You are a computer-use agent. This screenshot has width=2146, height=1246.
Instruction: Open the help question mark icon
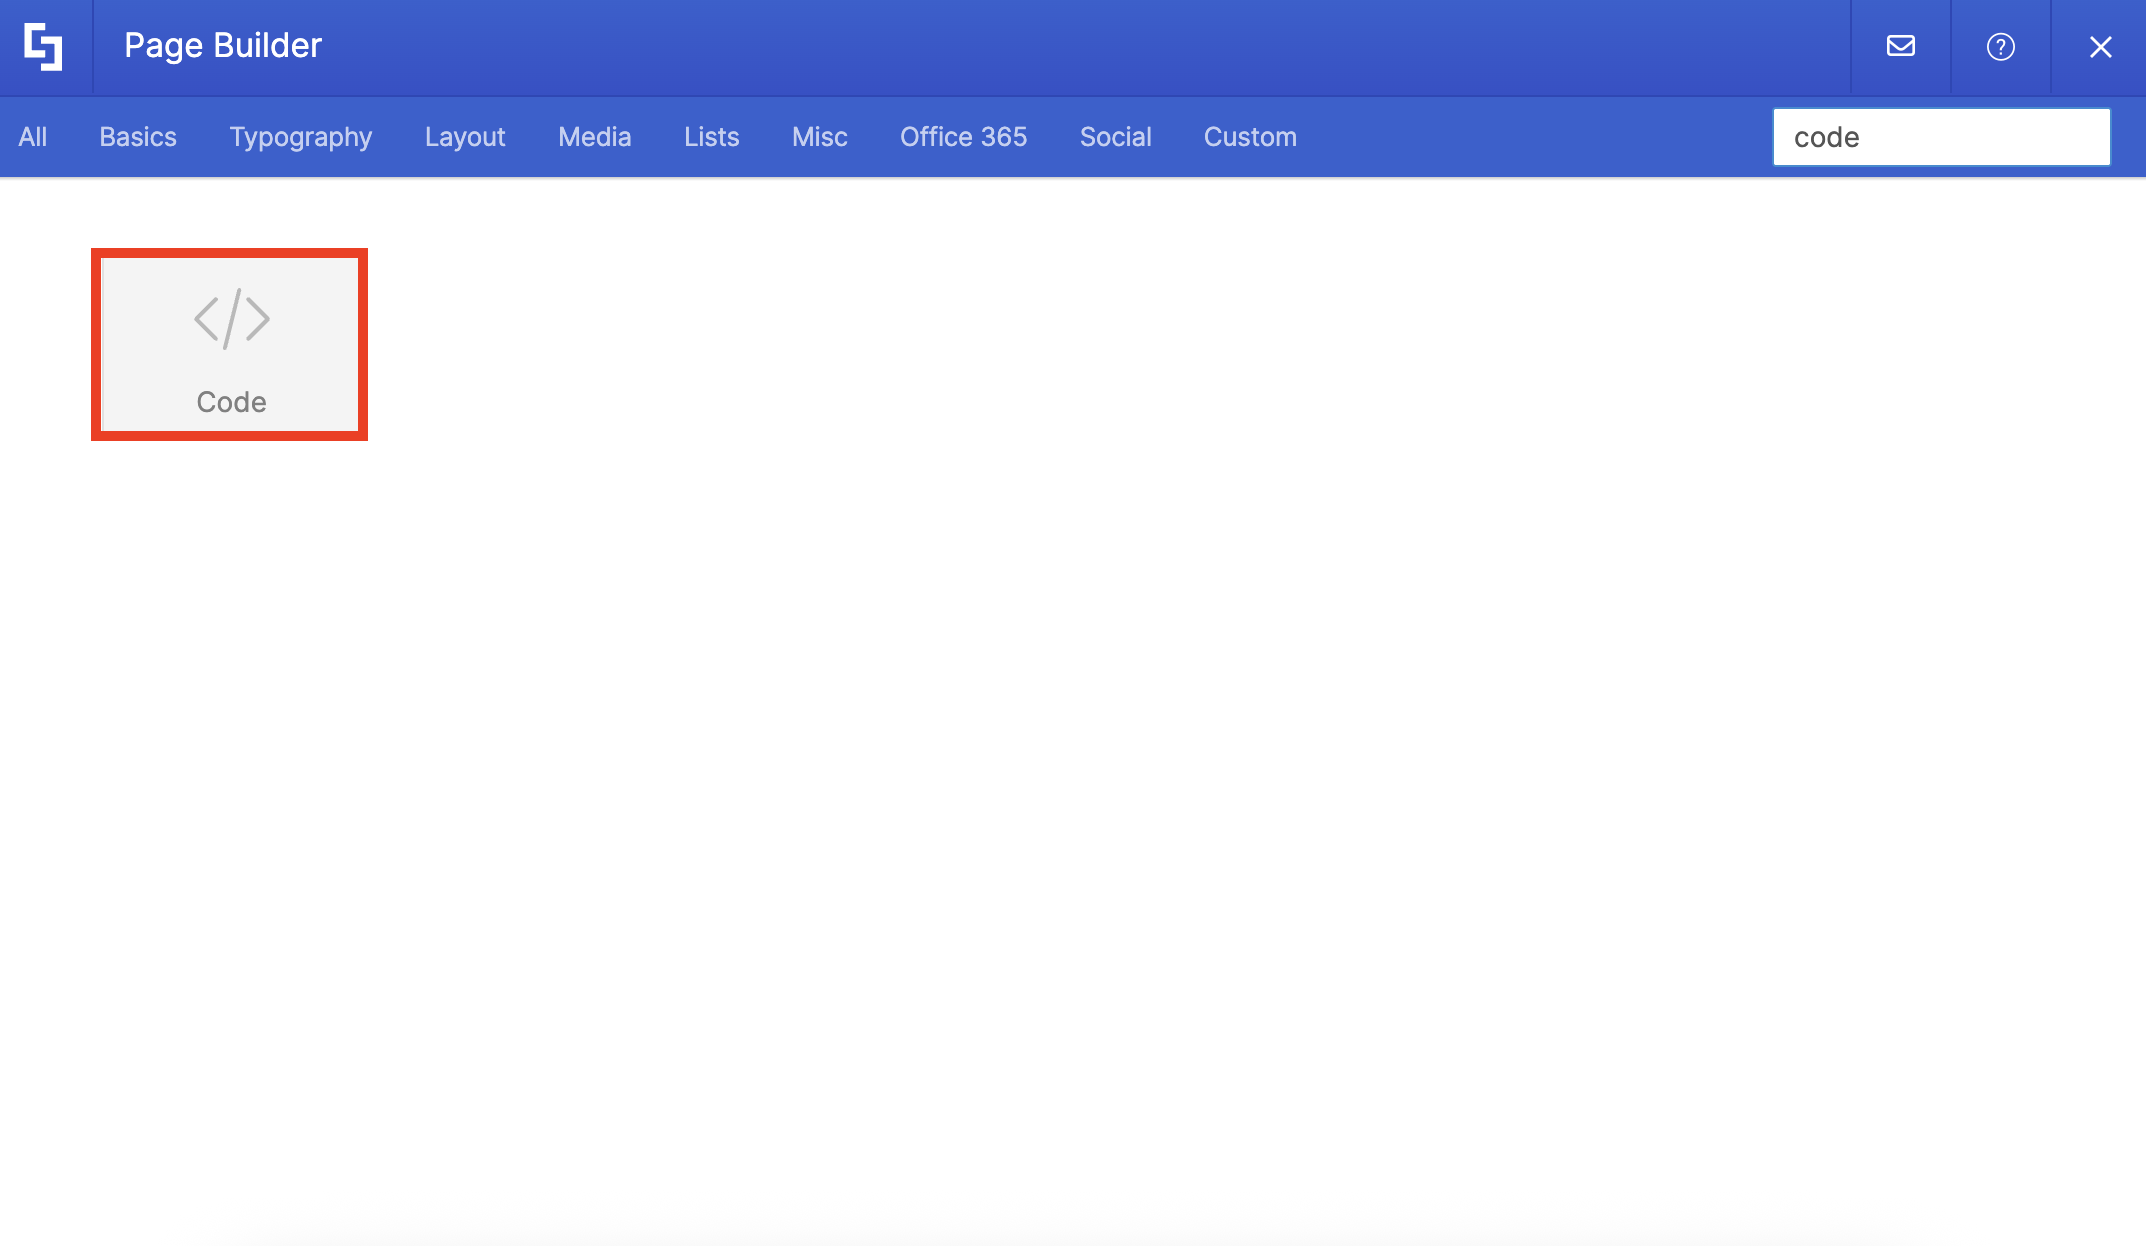coord(2000,46)
